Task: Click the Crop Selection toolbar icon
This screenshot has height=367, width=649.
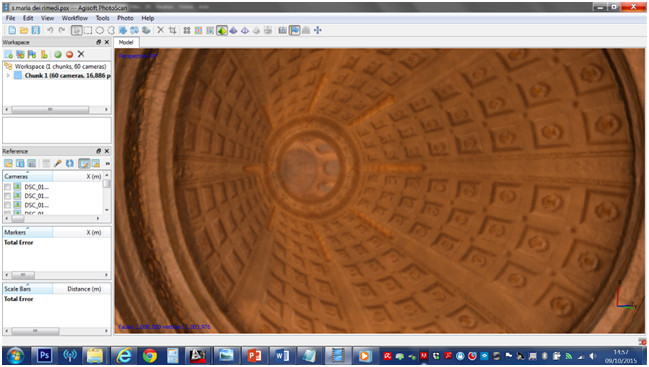Action: click(x=173, y=30)
